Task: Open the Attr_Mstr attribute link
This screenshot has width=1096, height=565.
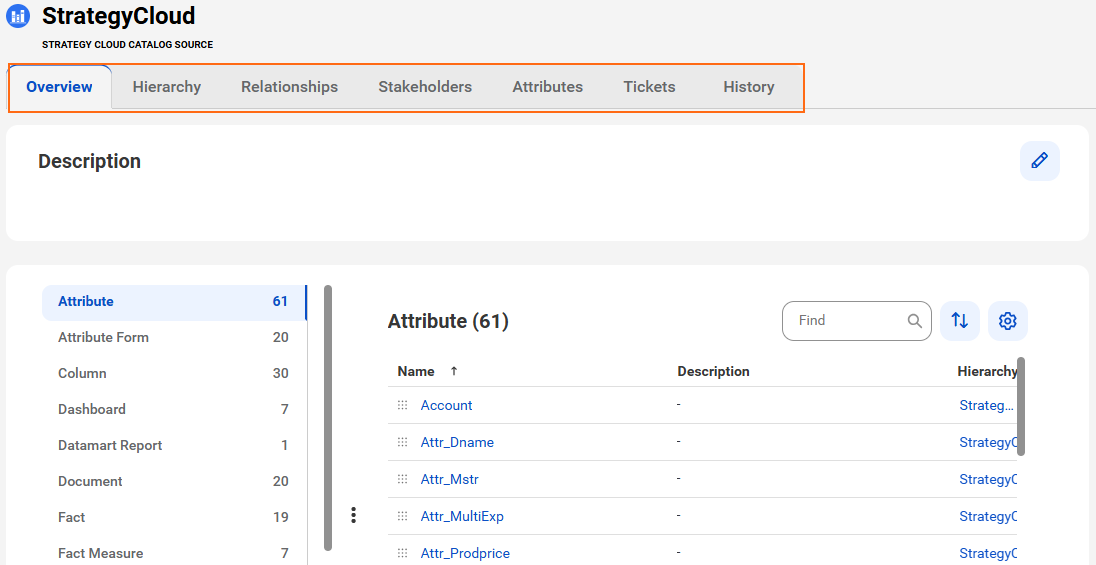Action: (x=449, y=480)
